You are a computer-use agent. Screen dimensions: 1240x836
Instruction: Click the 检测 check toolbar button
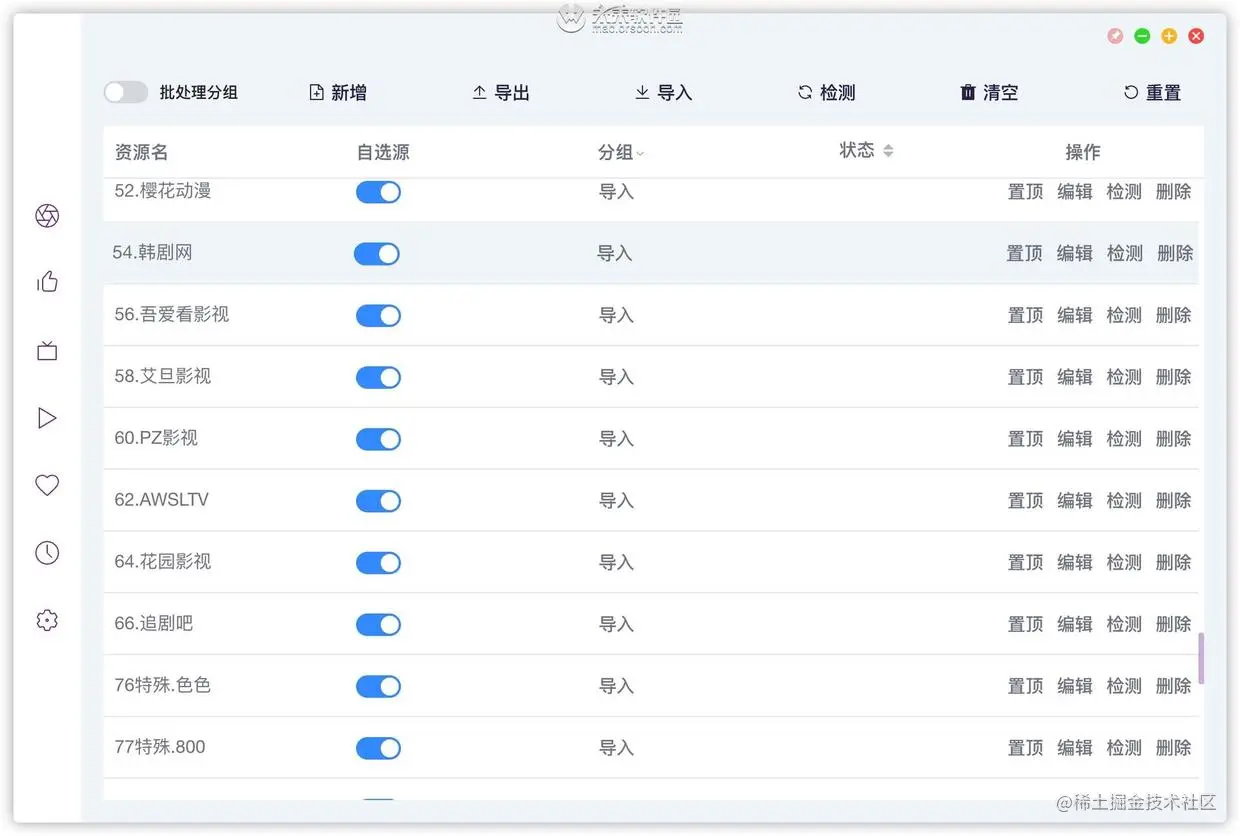827,93
